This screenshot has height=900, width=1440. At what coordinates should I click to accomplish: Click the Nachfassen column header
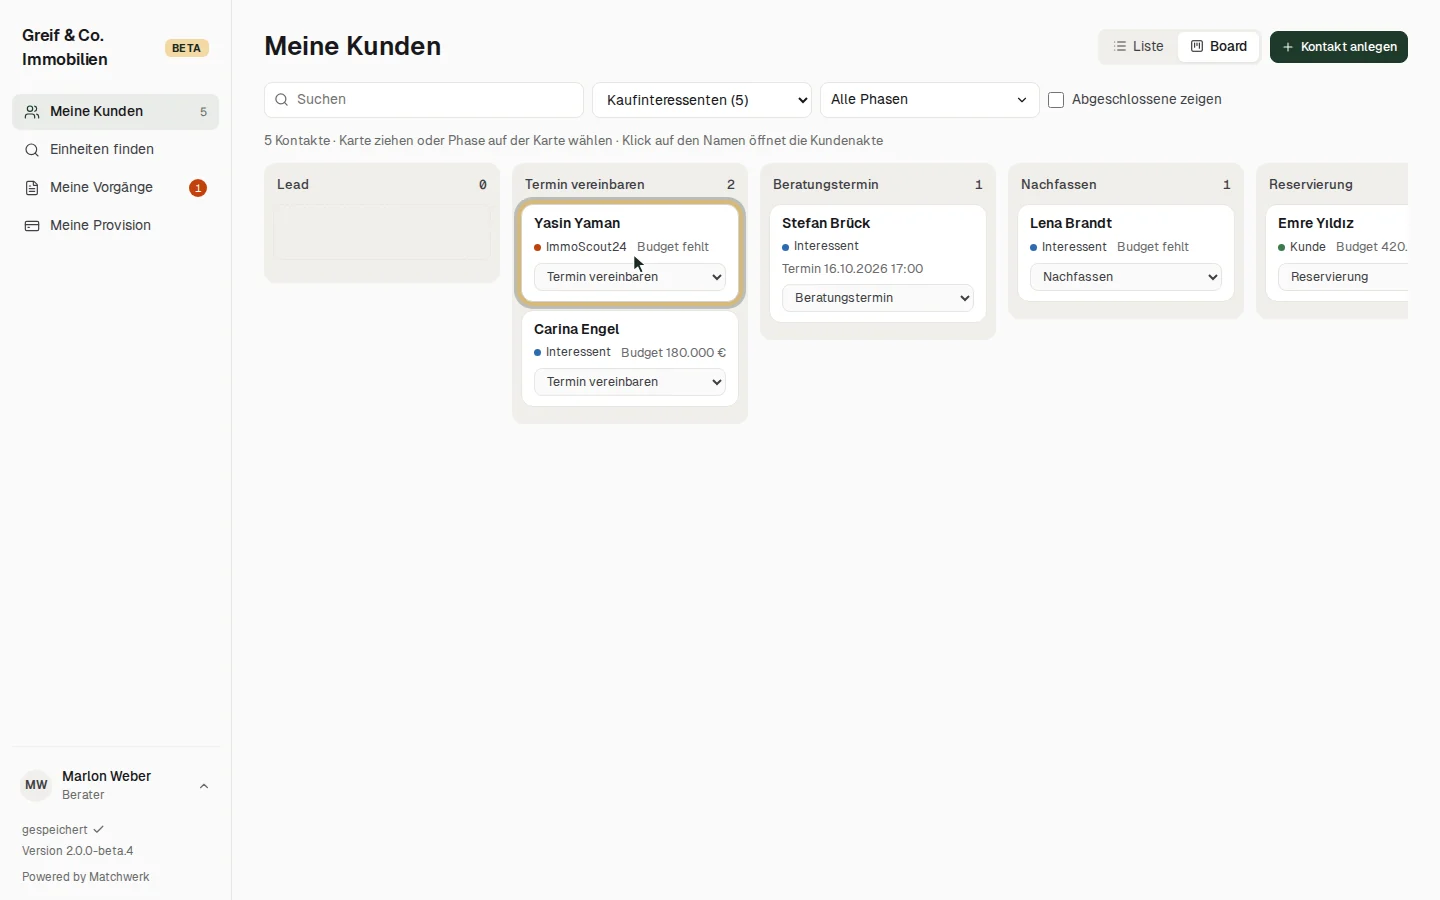(x=1059, y=185)
